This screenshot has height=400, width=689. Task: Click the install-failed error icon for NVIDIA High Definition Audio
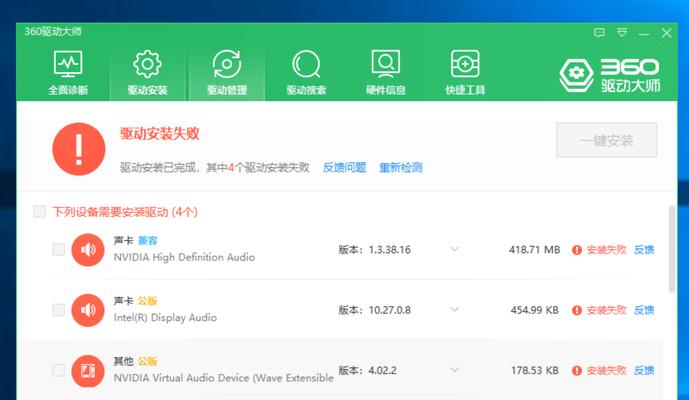pyautogui.click(x=577, y=250)
